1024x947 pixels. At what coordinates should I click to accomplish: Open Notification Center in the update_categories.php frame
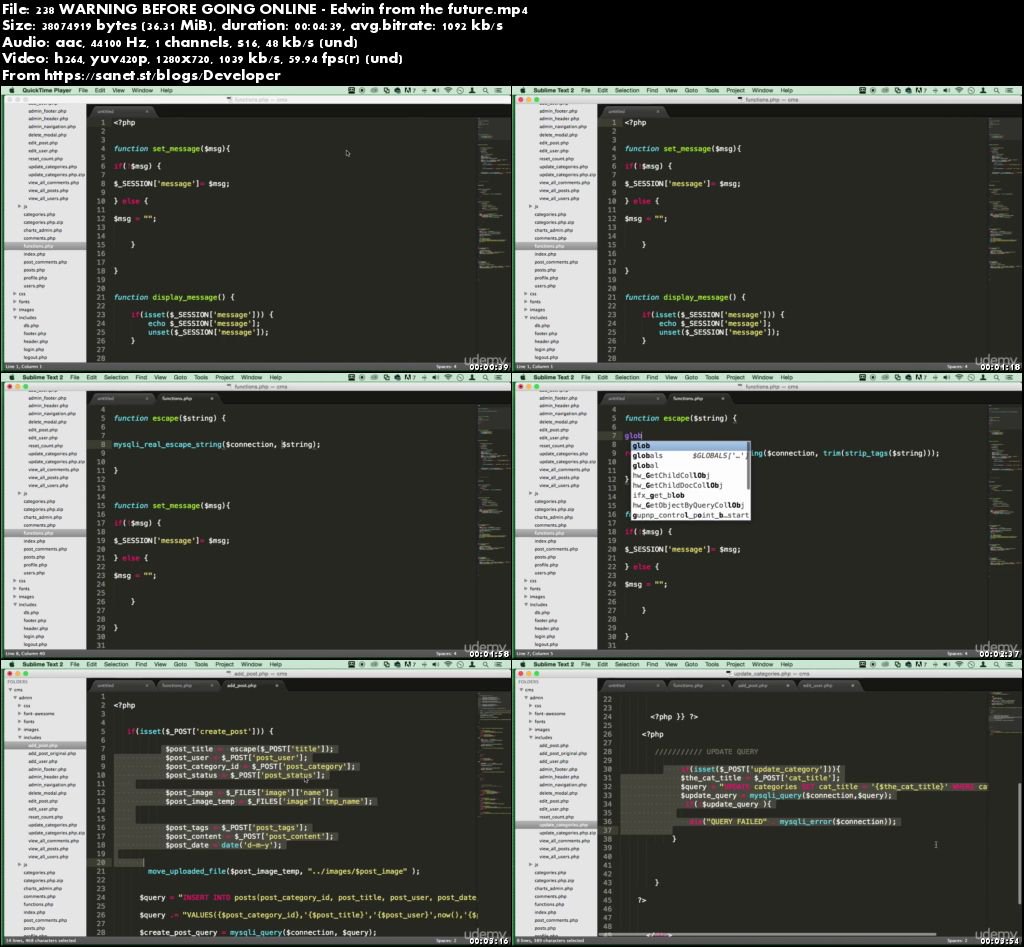click(1010, 664)
